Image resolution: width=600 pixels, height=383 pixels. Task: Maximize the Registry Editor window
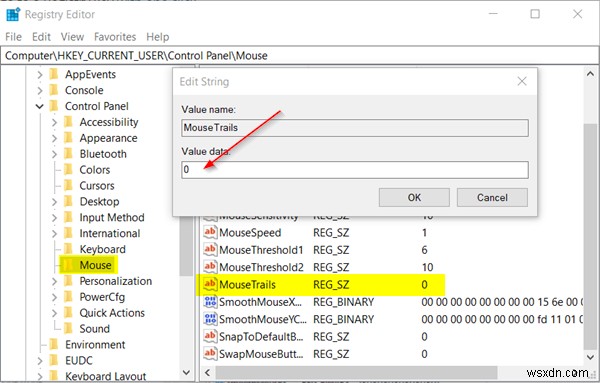535,14
